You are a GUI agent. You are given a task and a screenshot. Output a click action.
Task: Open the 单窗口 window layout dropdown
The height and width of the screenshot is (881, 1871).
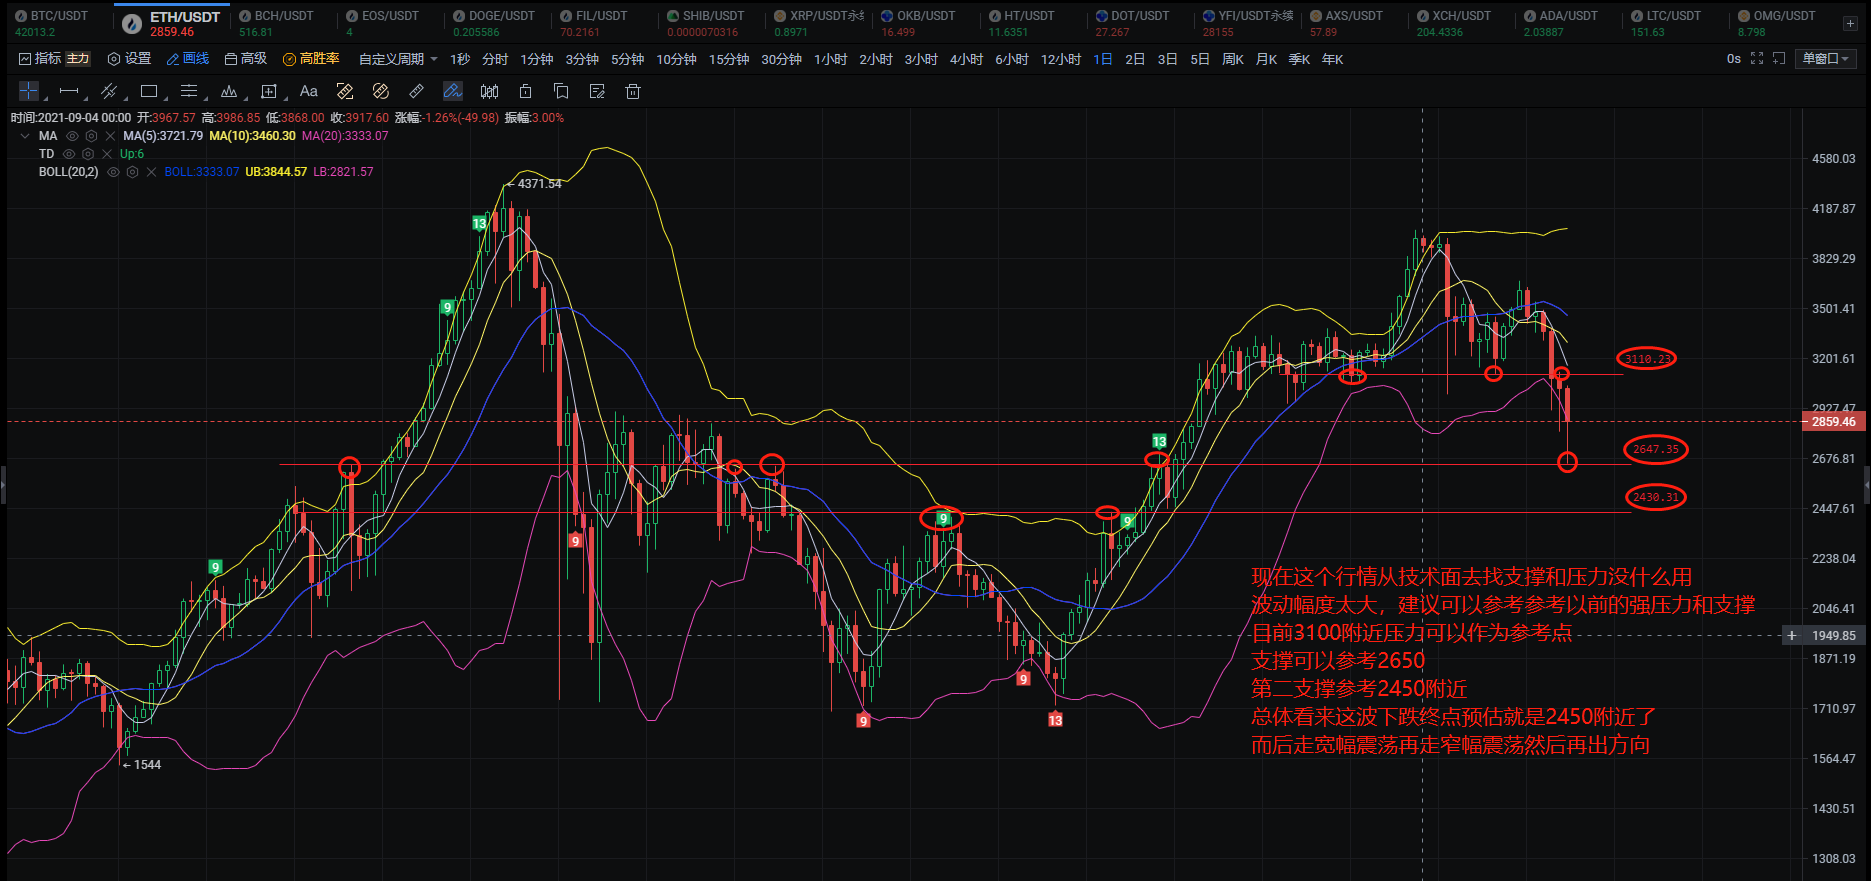click(1826, 59)
